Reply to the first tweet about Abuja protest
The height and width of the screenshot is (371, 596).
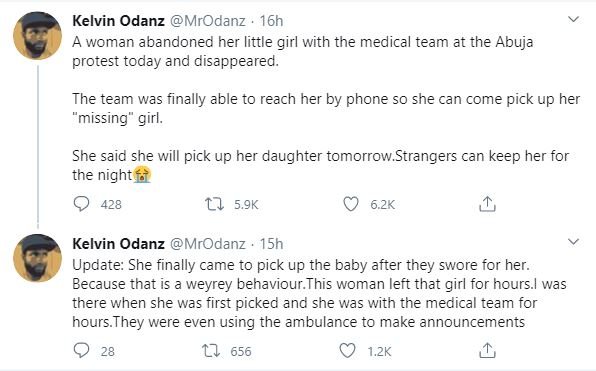tap(81, 204)
